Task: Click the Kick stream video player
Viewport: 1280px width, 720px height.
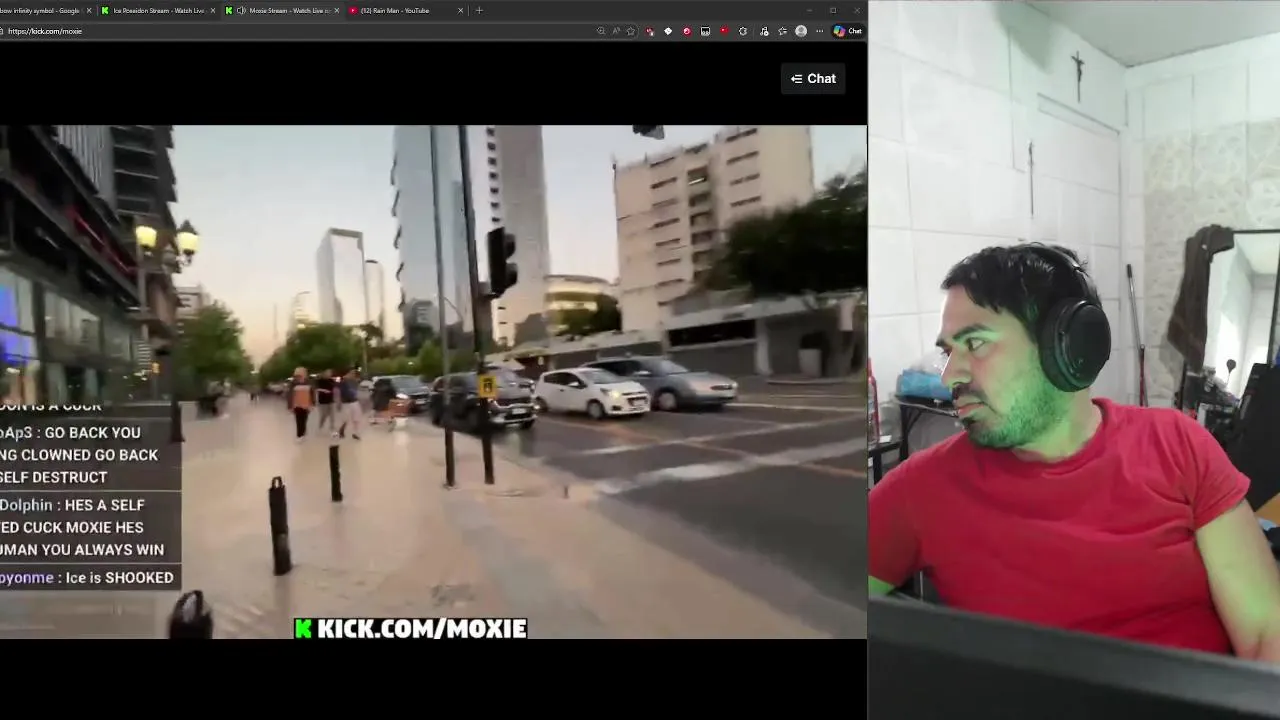Action: 433,382
